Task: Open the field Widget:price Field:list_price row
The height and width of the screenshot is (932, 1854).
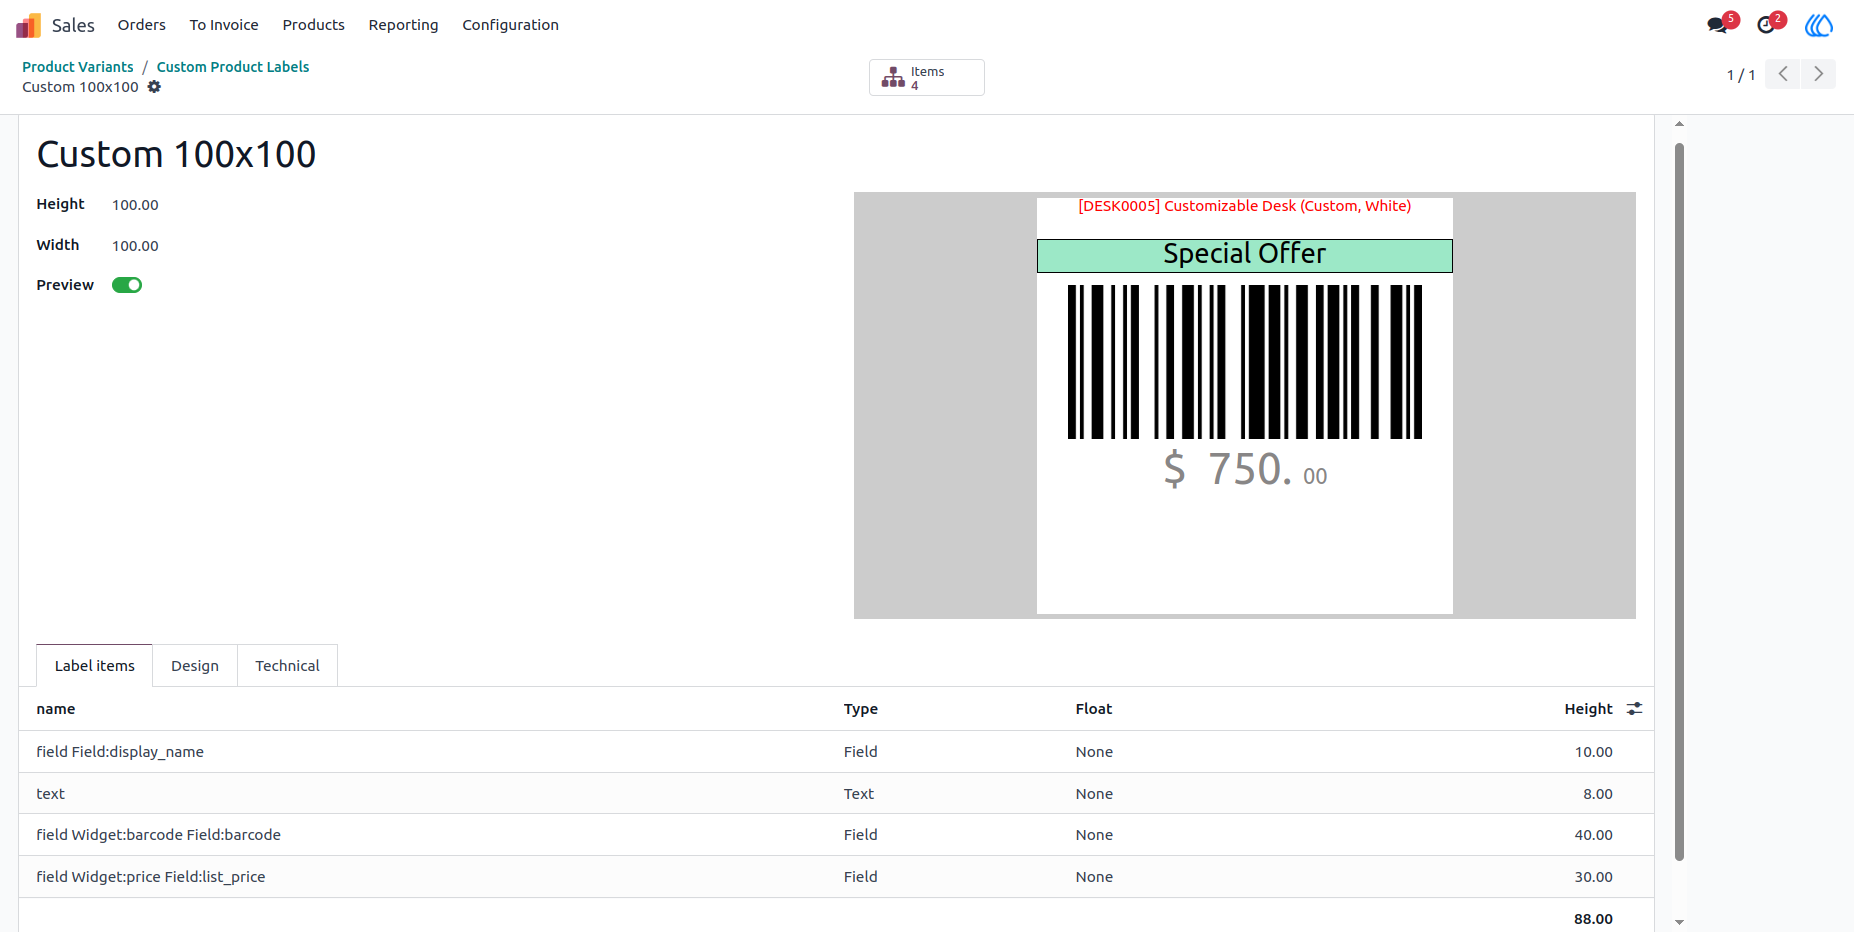Action: 836,877
